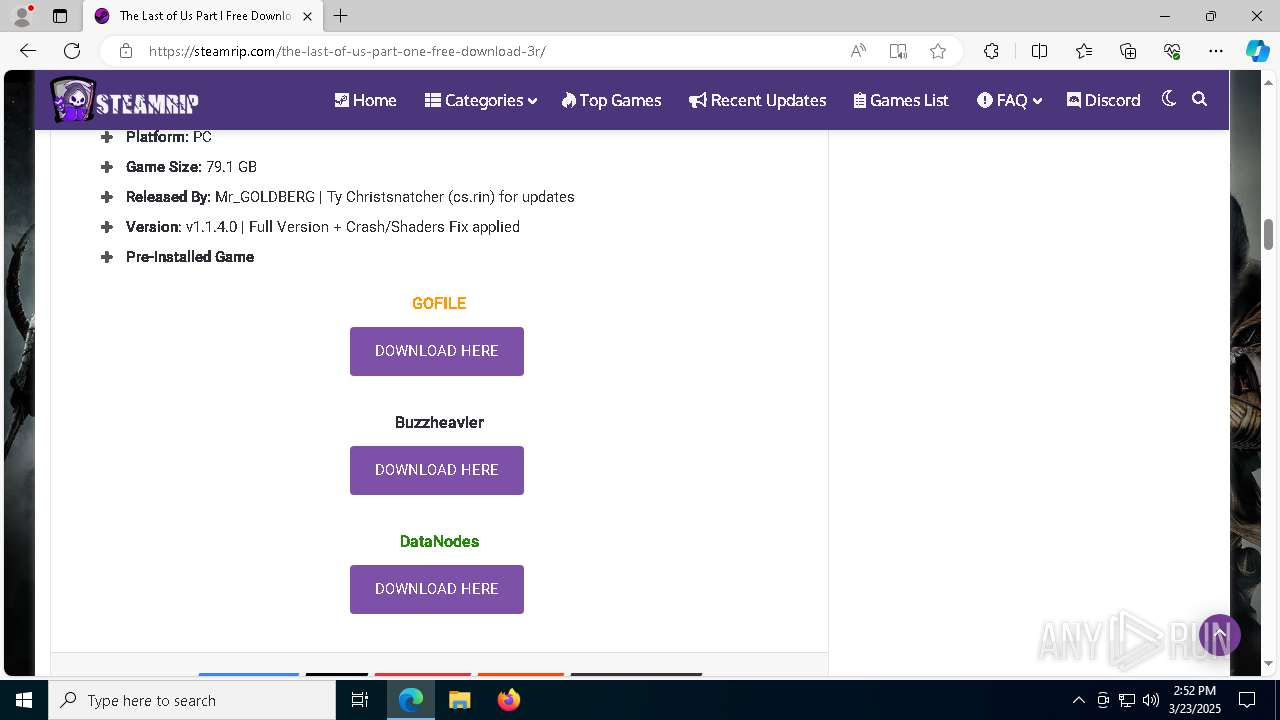
Task: Open the Favorites list icon
Action: (1084, 51)
